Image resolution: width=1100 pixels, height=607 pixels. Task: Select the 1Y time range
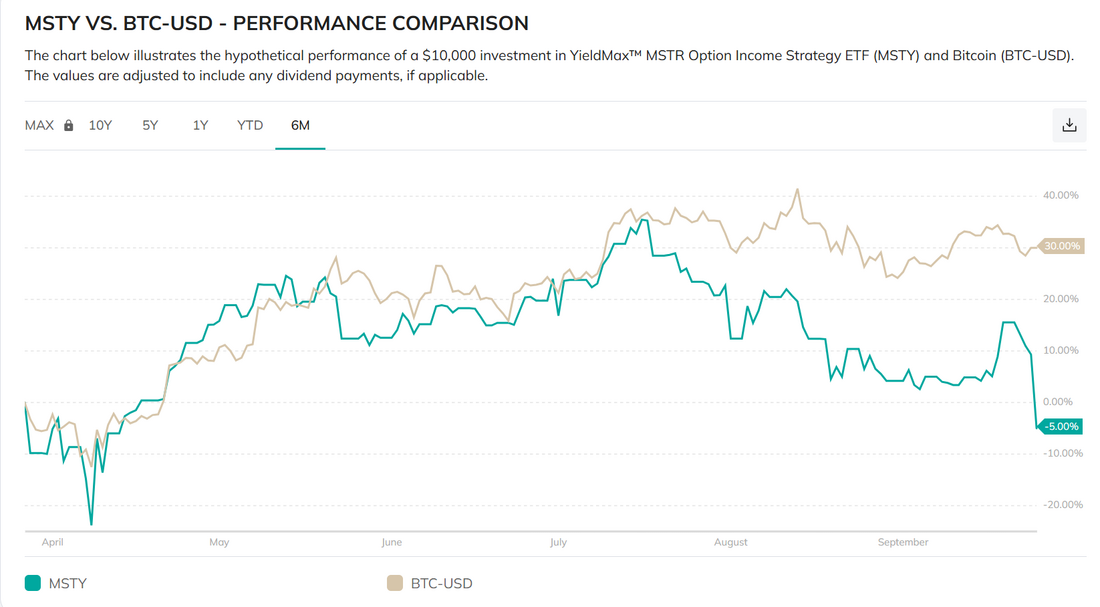click(200, 125)
